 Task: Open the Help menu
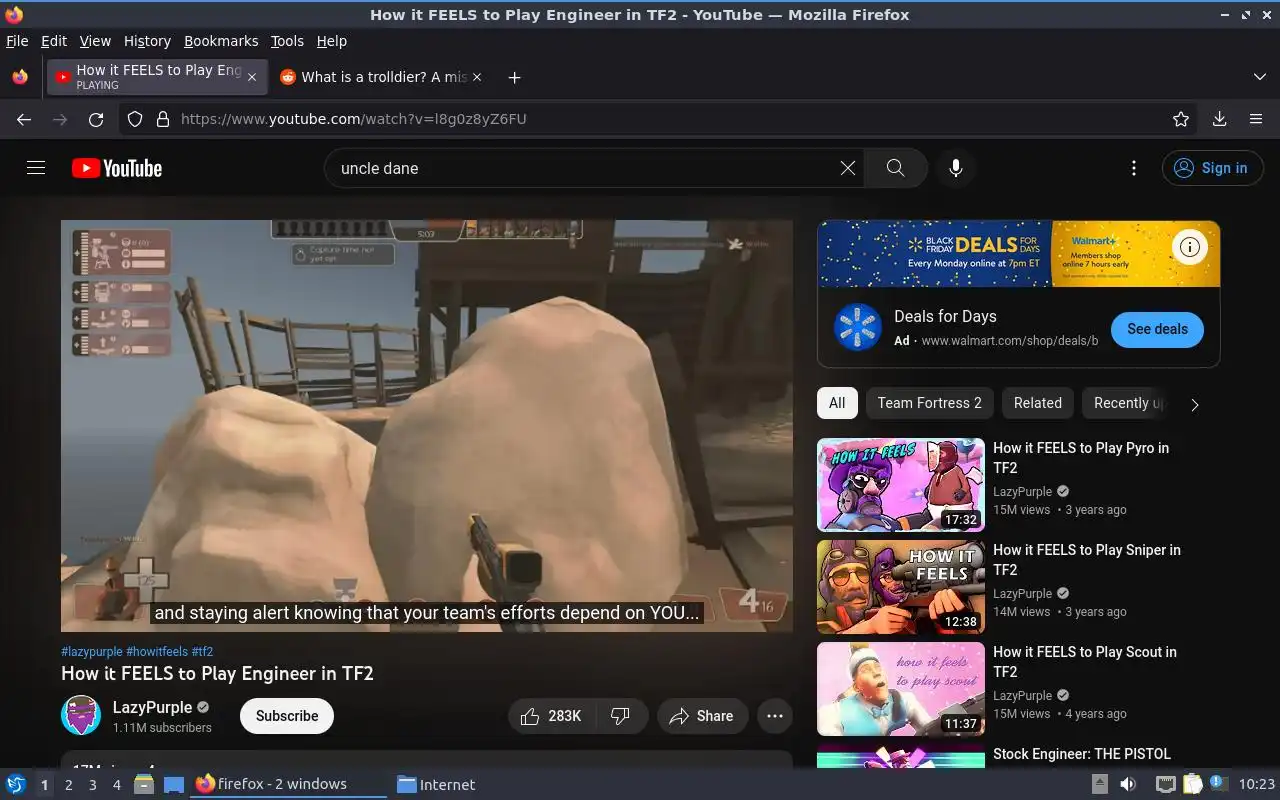[x=332, y=41]
